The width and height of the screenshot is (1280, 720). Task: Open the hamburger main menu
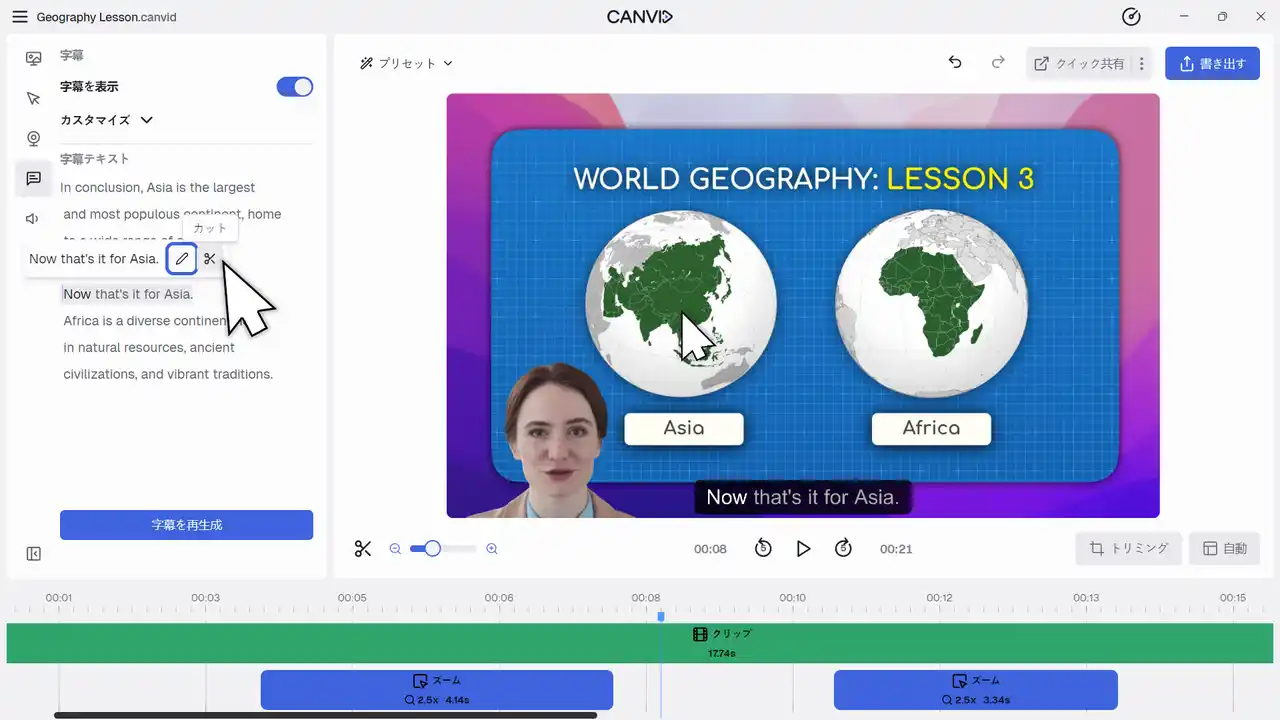click(20, 17)
